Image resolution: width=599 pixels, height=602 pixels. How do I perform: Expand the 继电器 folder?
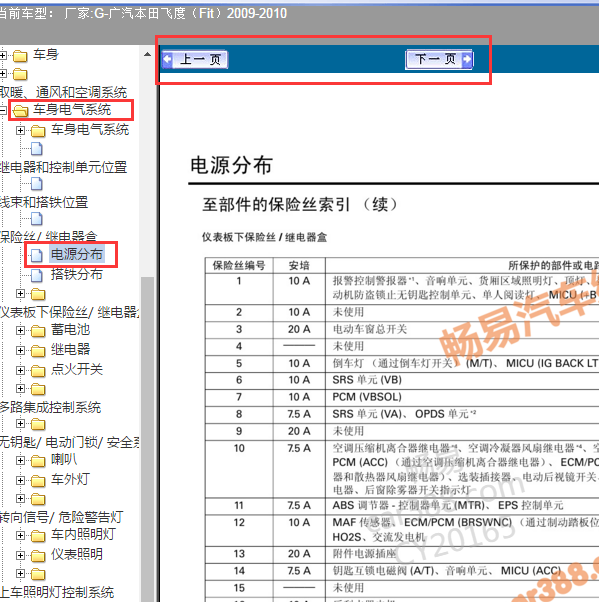pyautogui.click(x=20, y=351)
